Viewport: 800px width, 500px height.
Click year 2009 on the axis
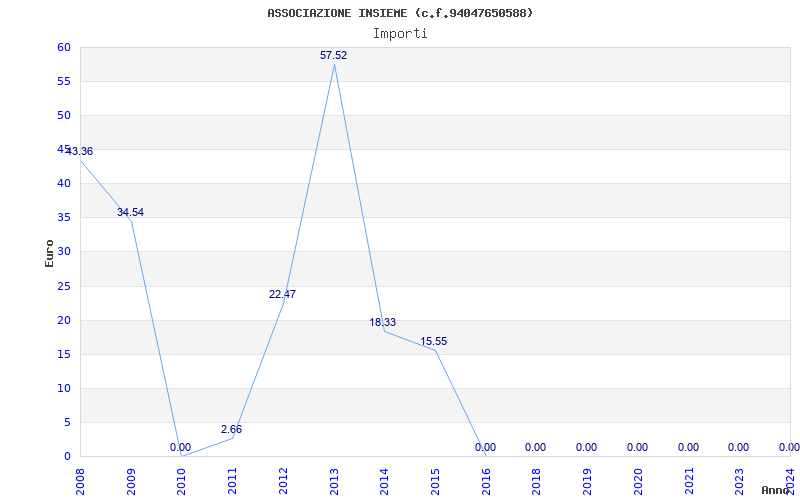131,481
